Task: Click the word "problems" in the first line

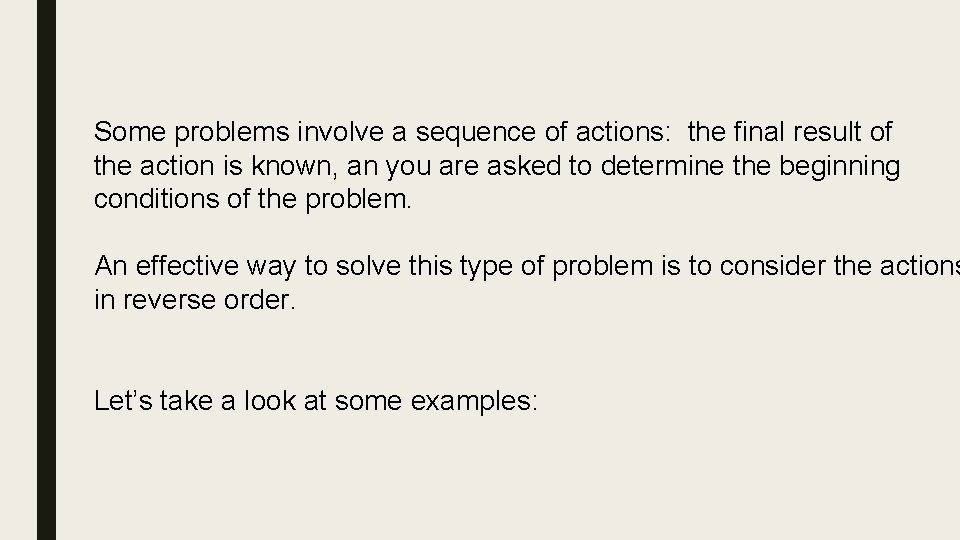Action: point(231,133)
